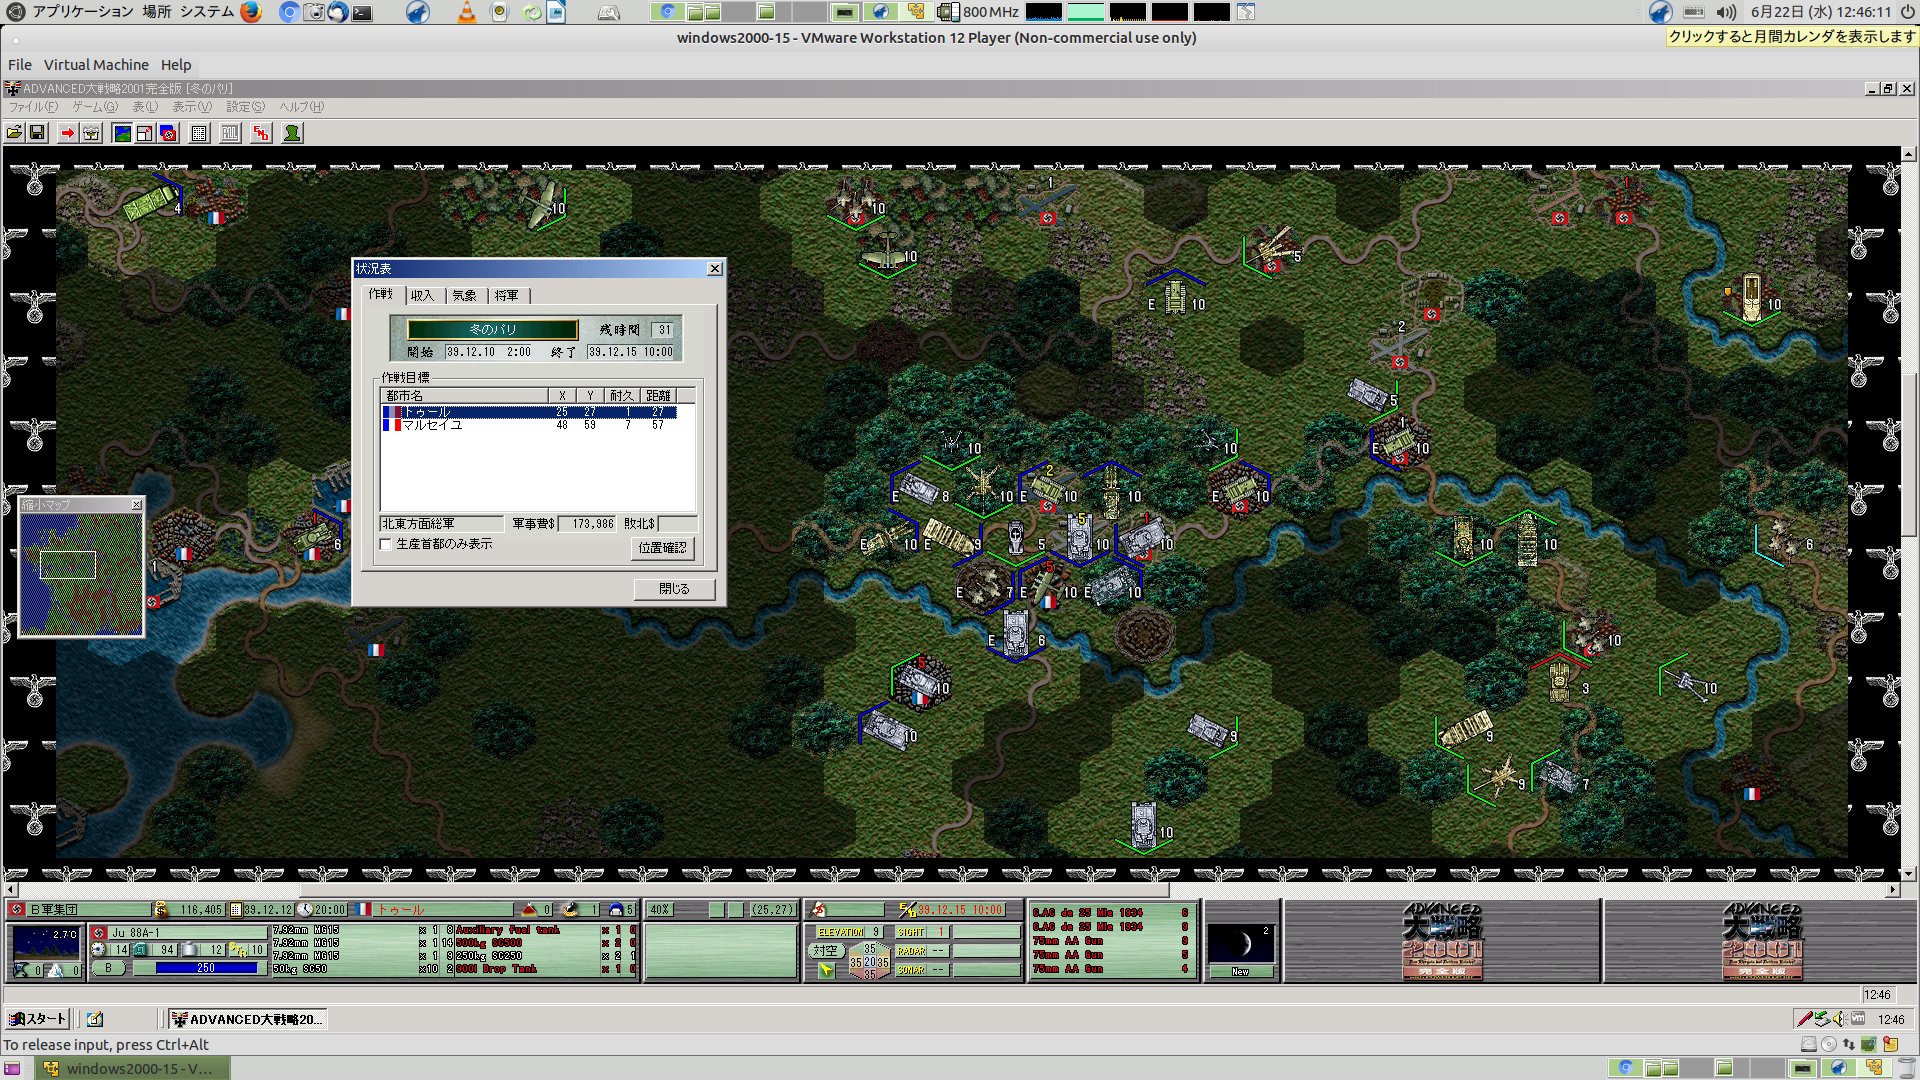Screen dimensions: 1920x1080
Task: Click the Auxiliary Fuel tank weapon entry
Action: (507, 930)
